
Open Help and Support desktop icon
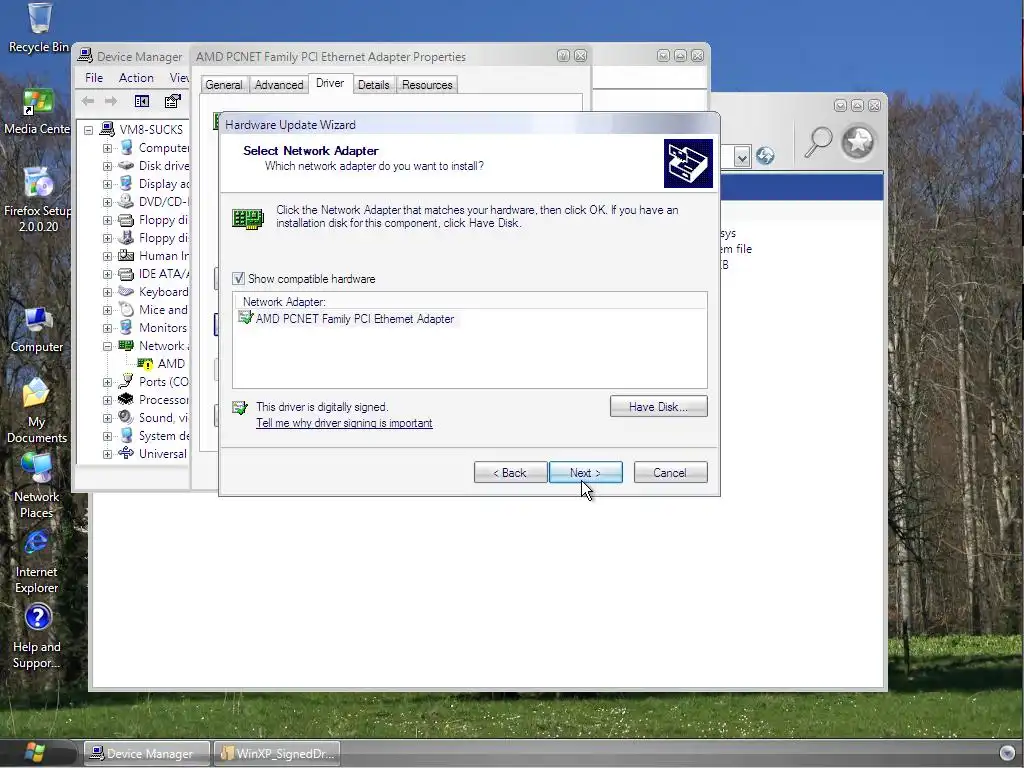point(37,637)
